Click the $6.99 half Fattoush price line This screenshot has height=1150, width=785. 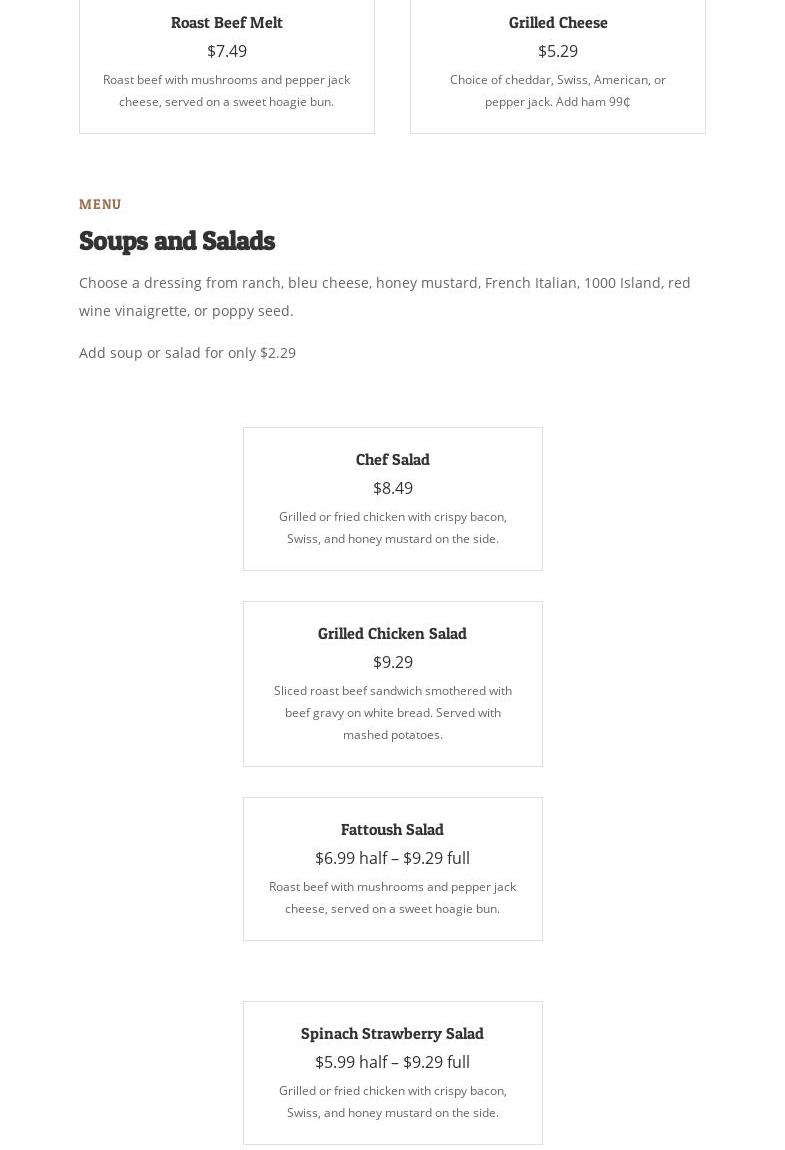(x=392, y=858)
